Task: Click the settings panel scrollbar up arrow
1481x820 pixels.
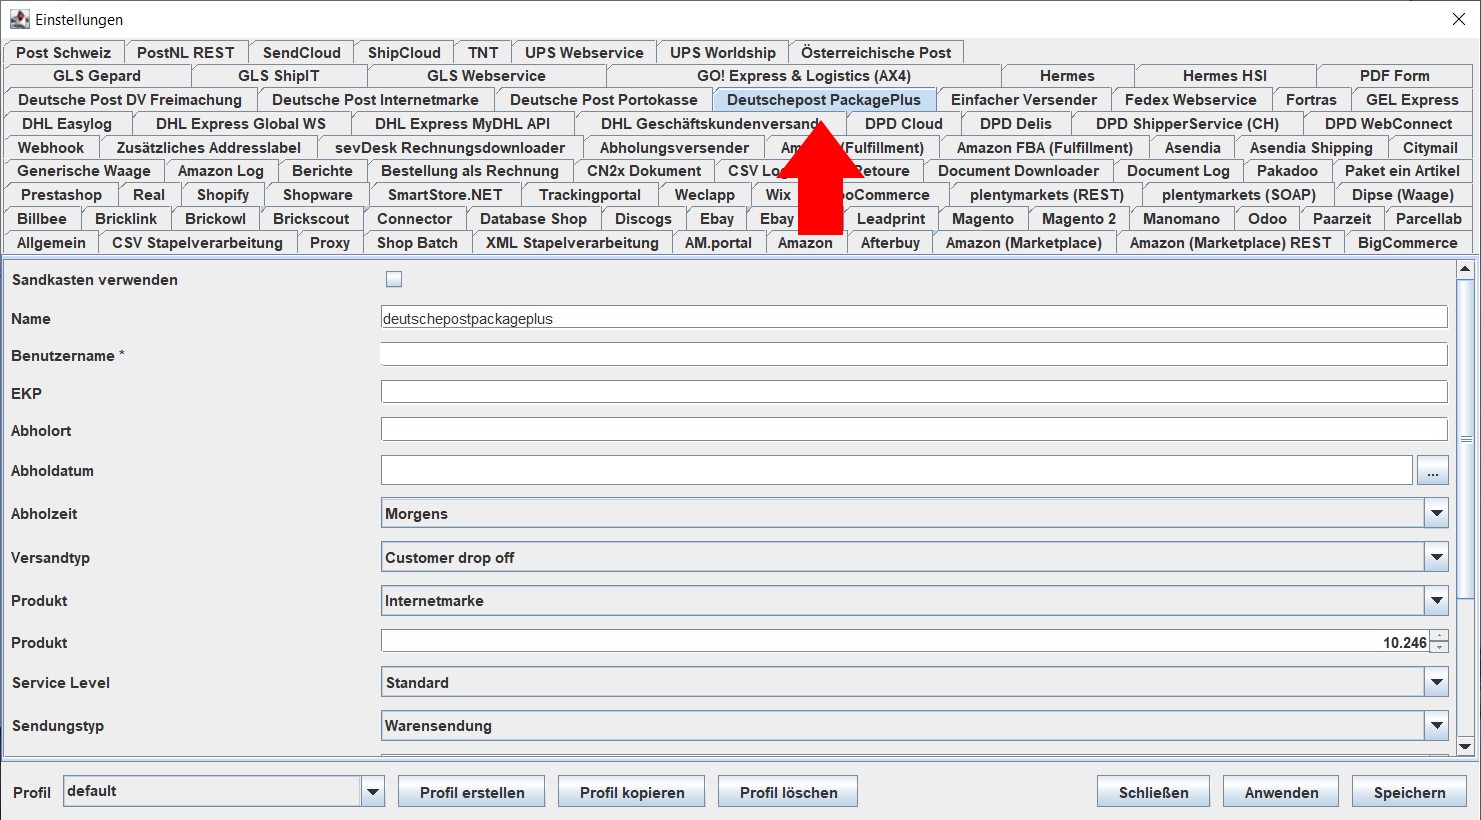Action: click(x=1465, y=269)
